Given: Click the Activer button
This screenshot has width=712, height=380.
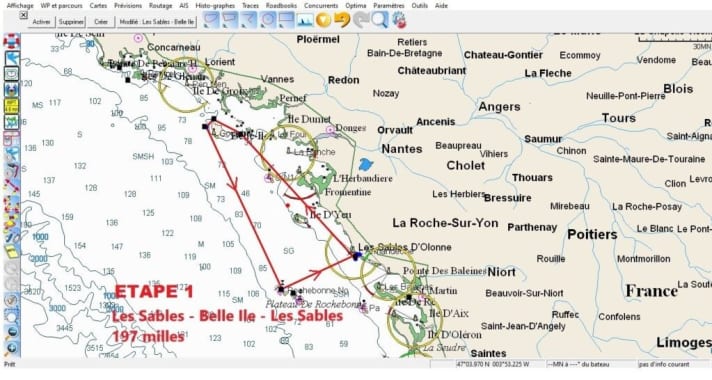Looking at the screenshot, I should click(41, 22).
